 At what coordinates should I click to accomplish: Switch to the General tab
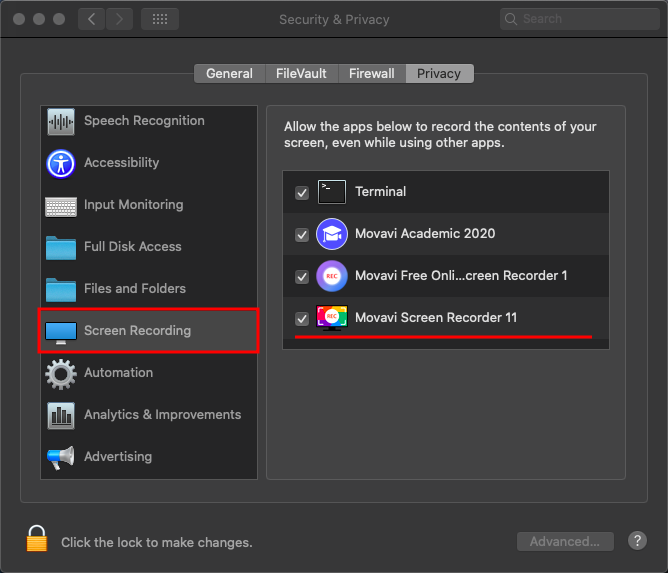(x=230, y=74)
